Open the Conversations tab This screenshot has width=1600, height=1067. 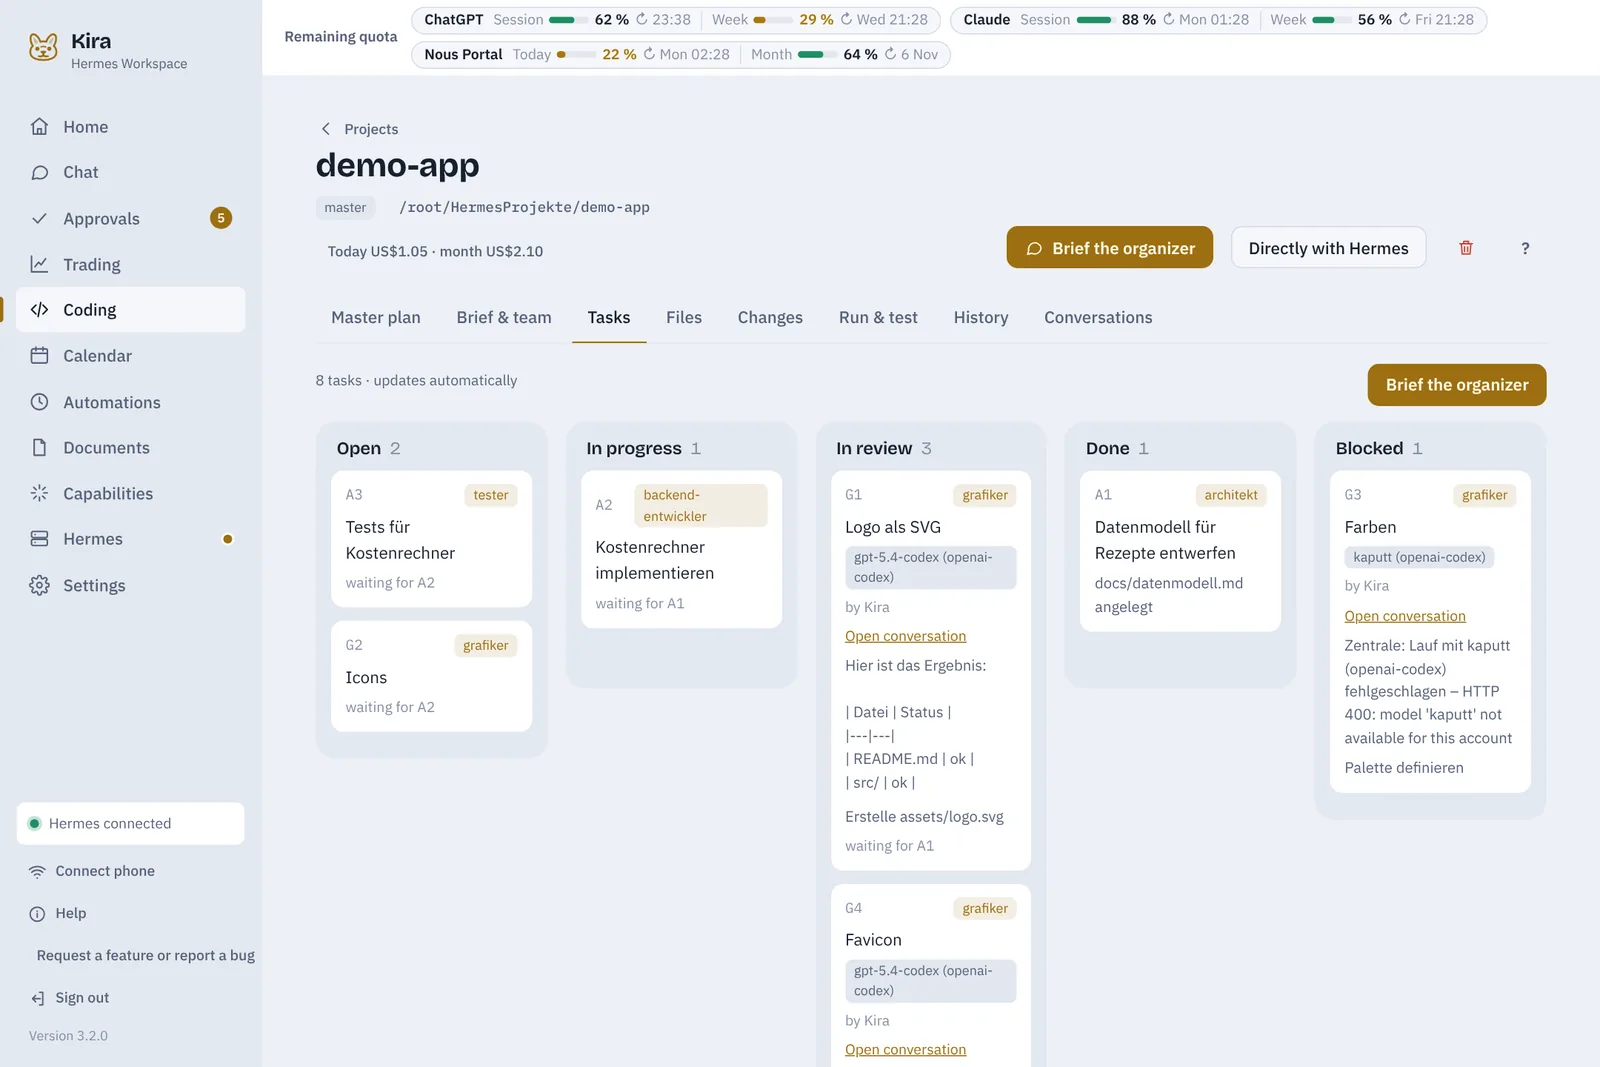pyautogui.click(x=1098, y=317)
